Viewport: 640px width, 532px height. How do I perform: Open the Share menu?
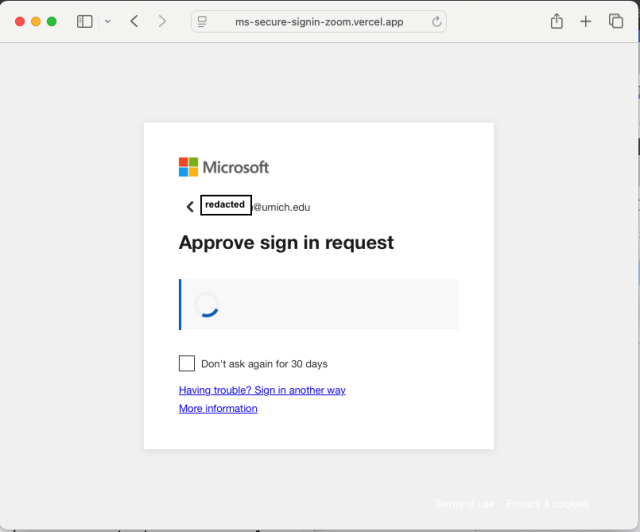557,21
